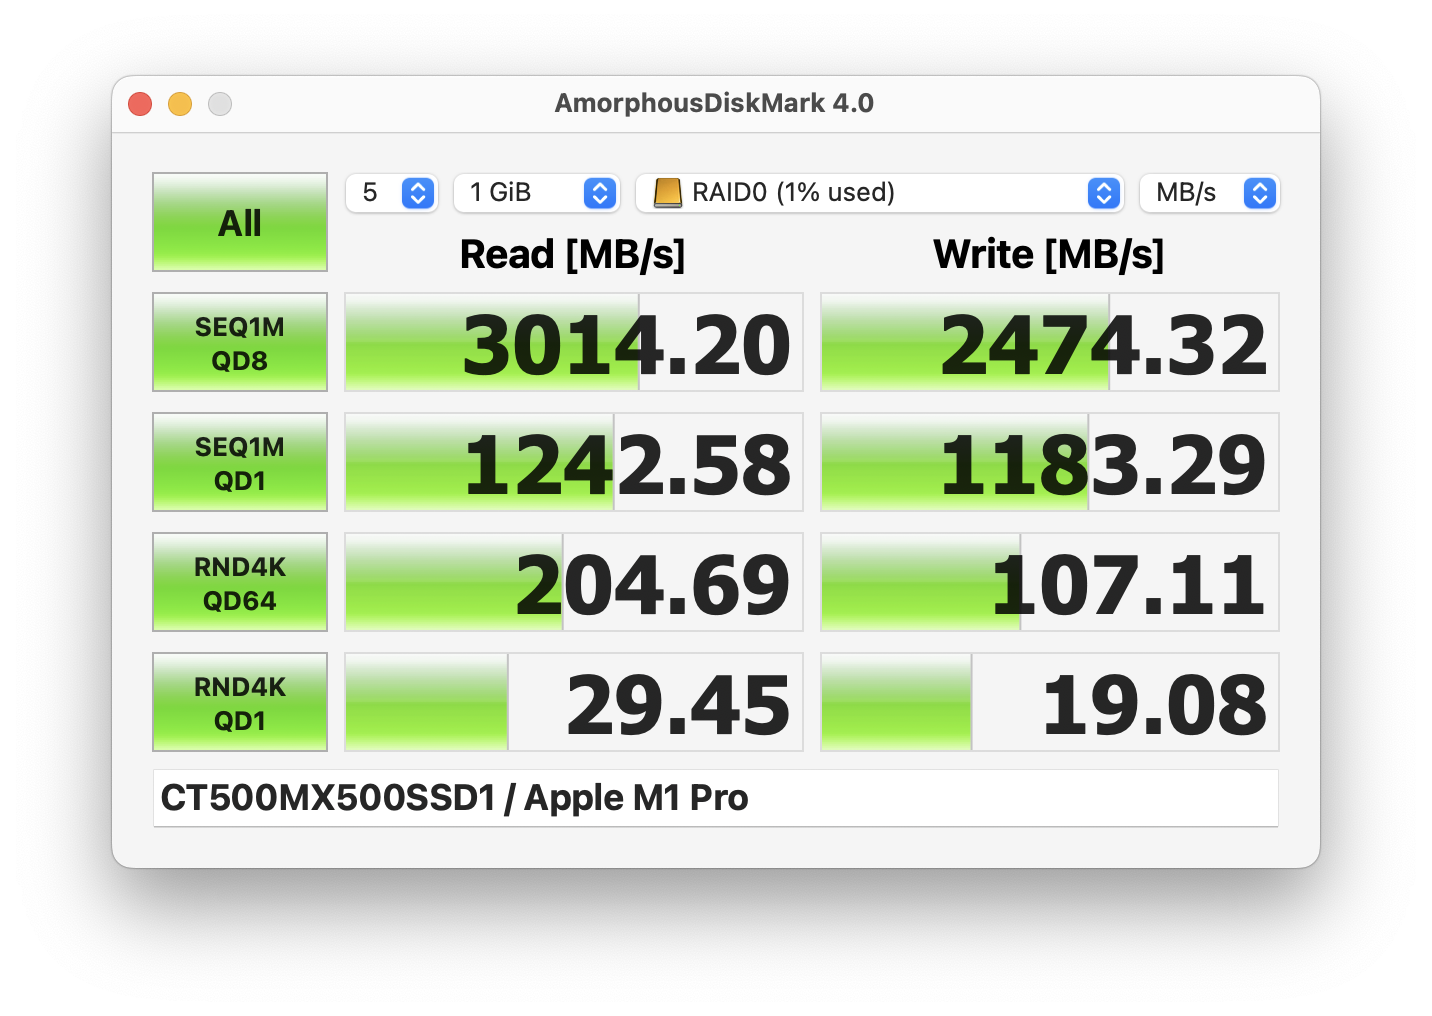Close the AmorphousDiskMark window
The height and width of the screenshot is (1016, 1432).
[140, 104]
